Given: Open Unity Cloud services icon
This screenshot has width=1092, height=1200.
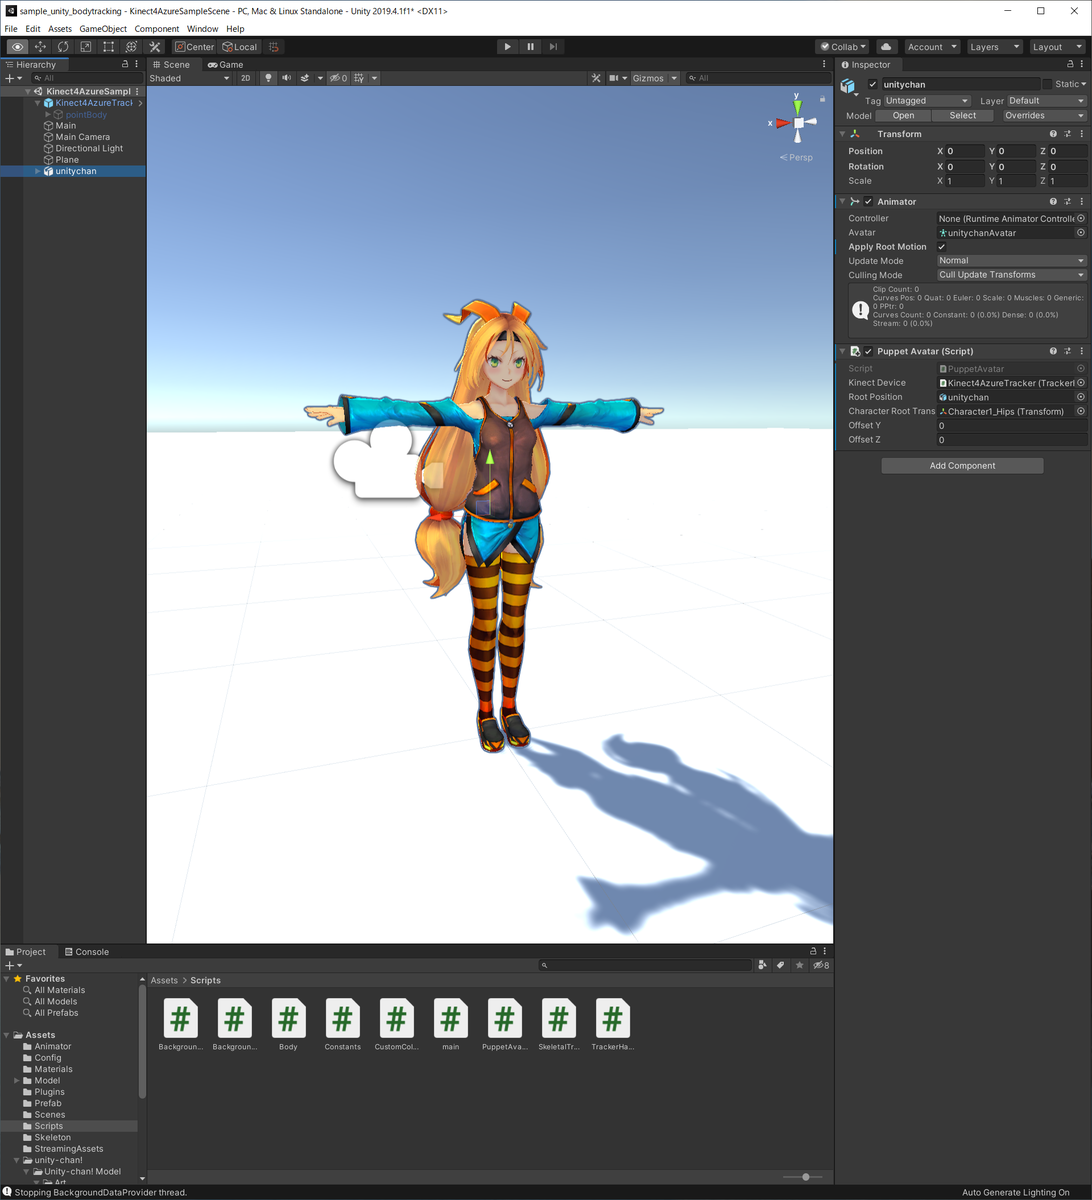Looking at the screenshot, I should click(x=886, y=47).
